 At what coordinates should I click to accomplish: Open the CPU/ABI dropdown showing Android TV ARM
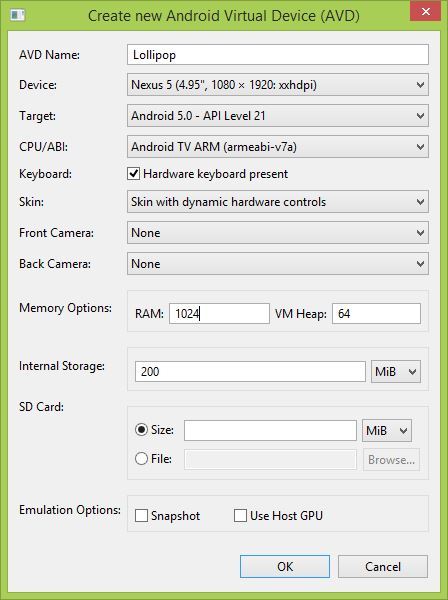[x=278, y=147]
